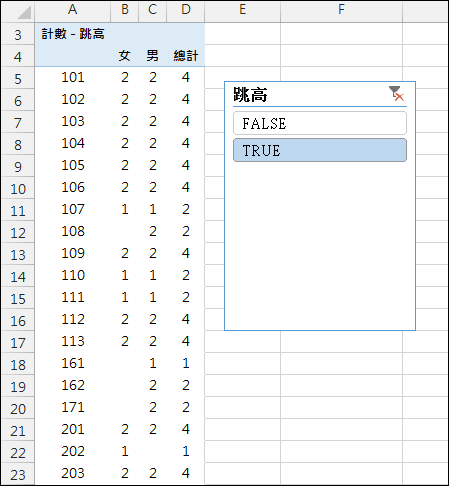Click the 男 column label cell
This screenshot has height=486, width=449.
coord(153,56)
